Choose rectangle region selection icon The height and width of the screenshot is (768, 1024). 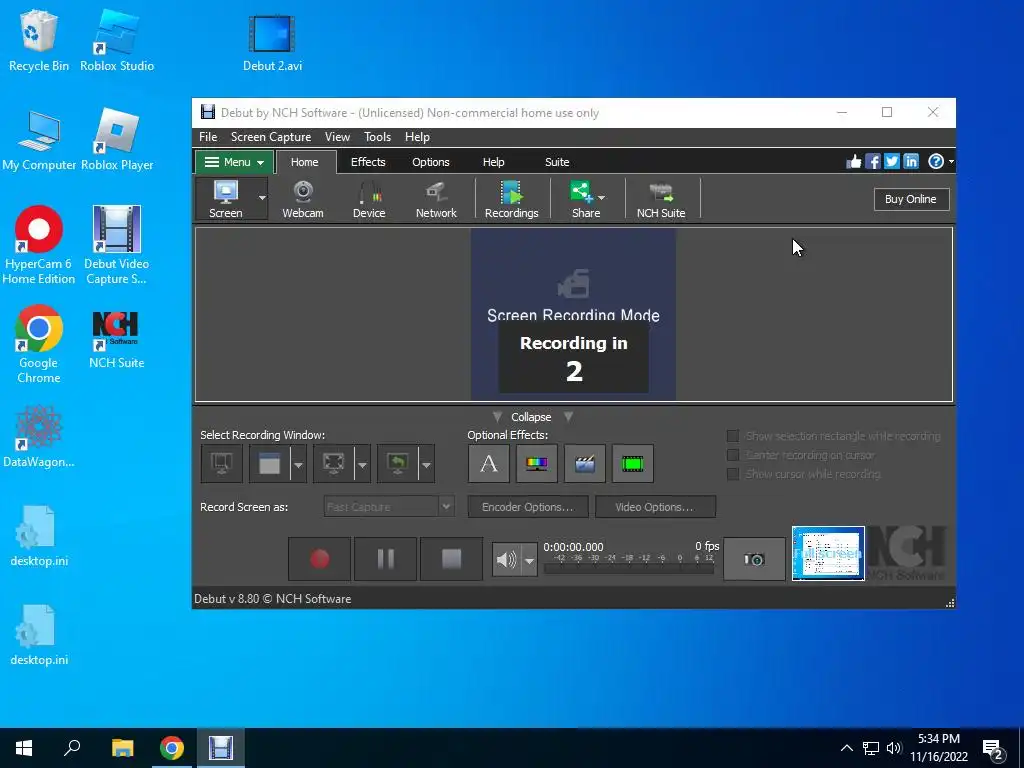(333, 464)
